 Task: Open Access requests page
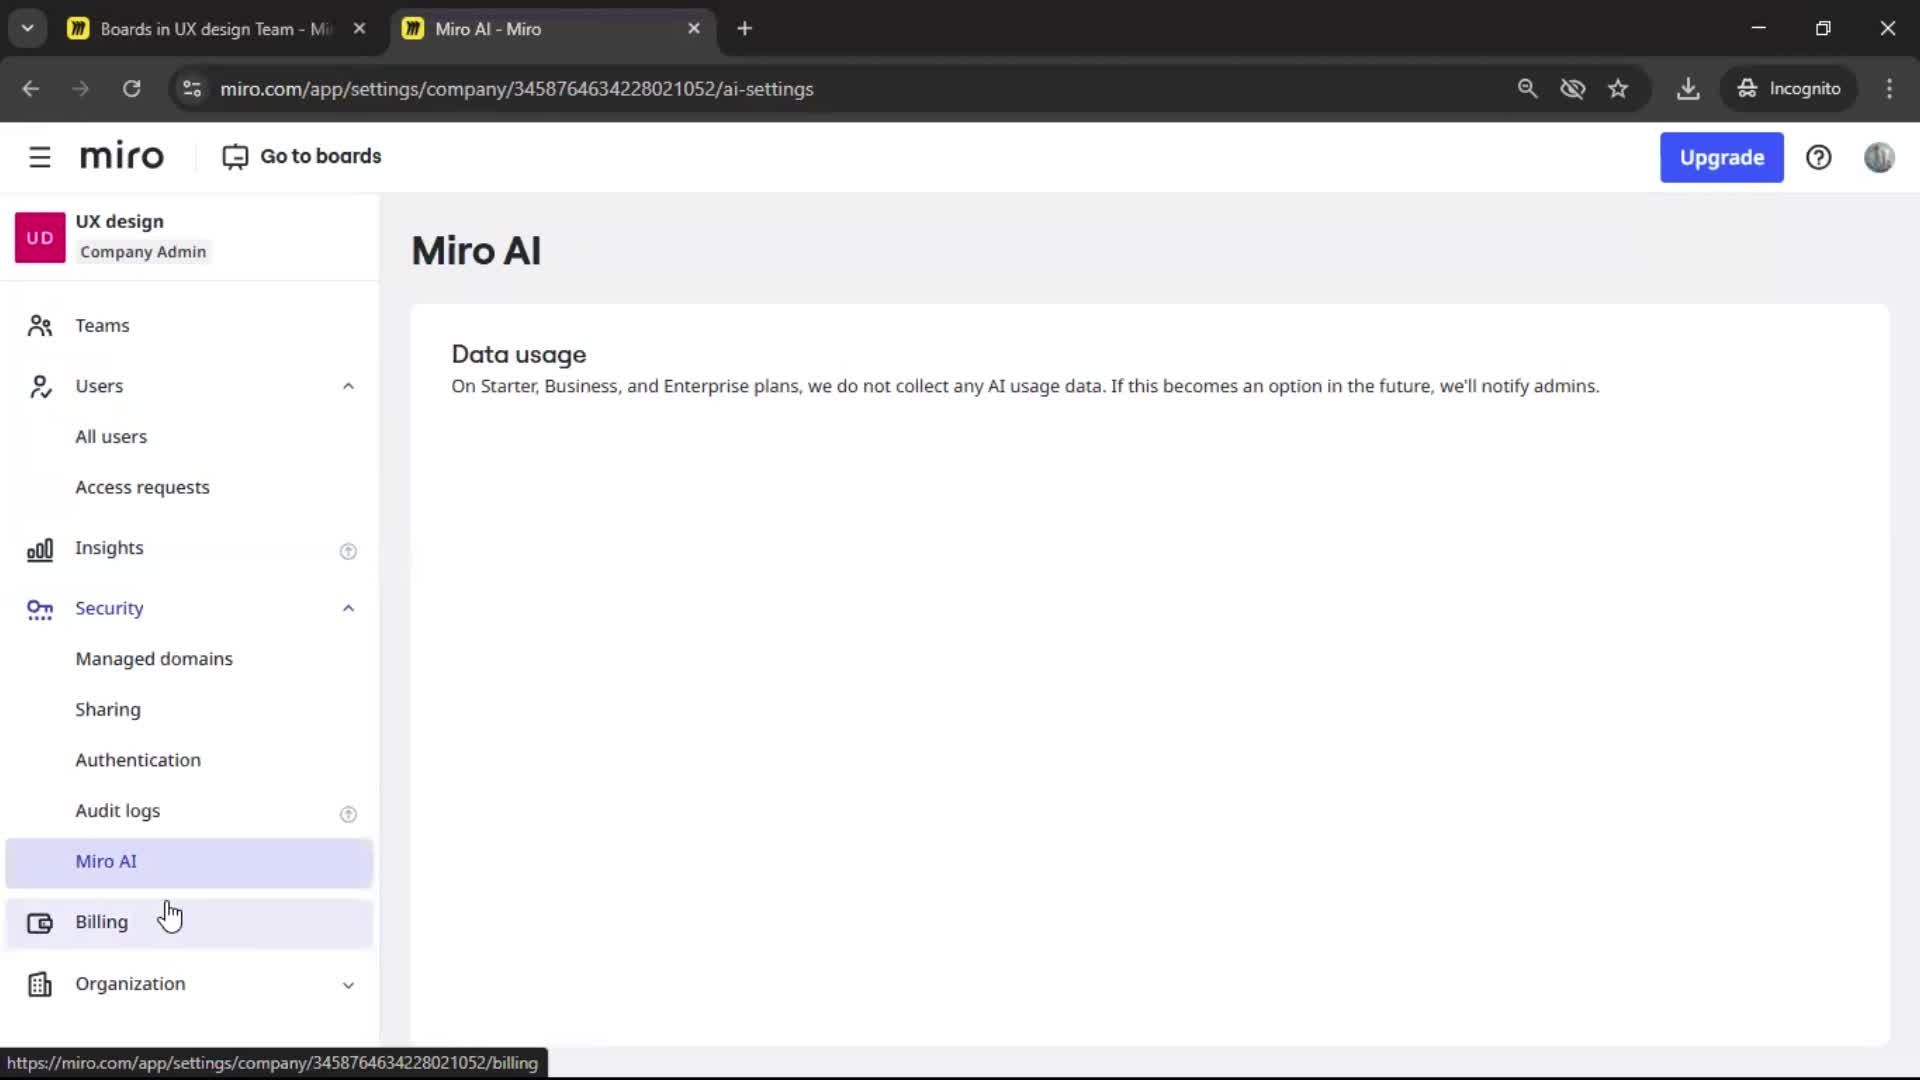142,487
